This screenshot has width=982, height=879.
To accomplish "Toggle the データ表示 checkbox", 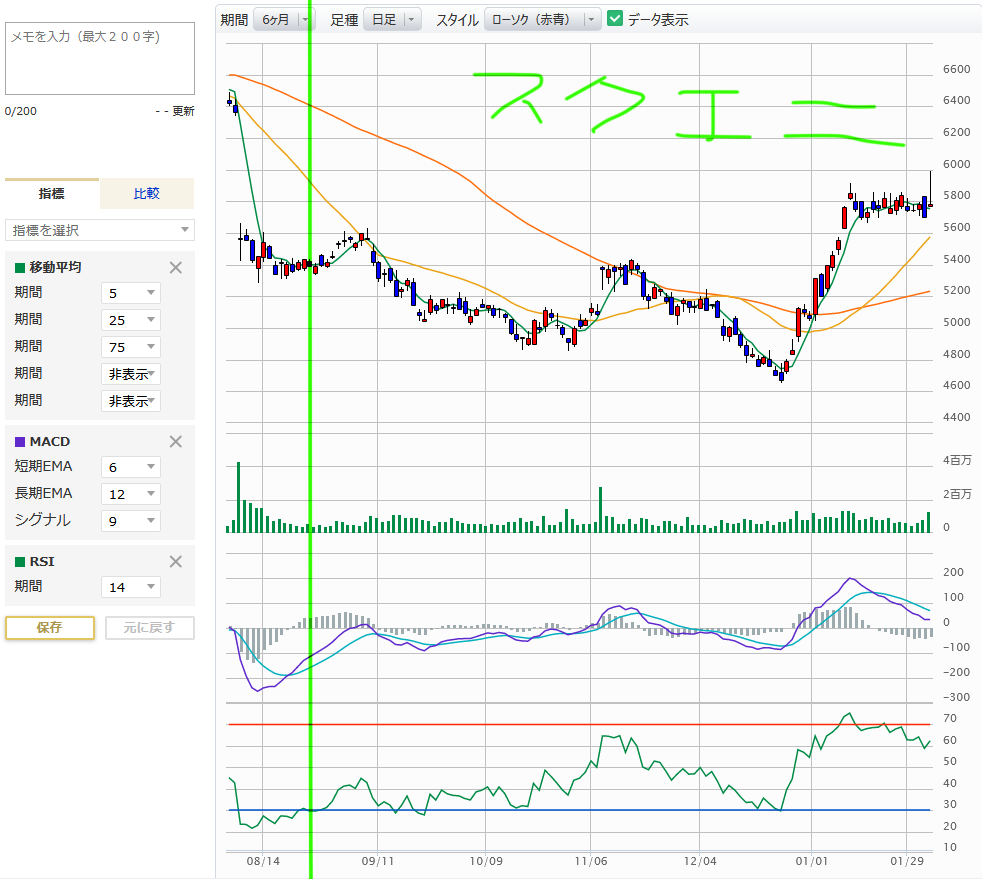I will tap(615, 18).
